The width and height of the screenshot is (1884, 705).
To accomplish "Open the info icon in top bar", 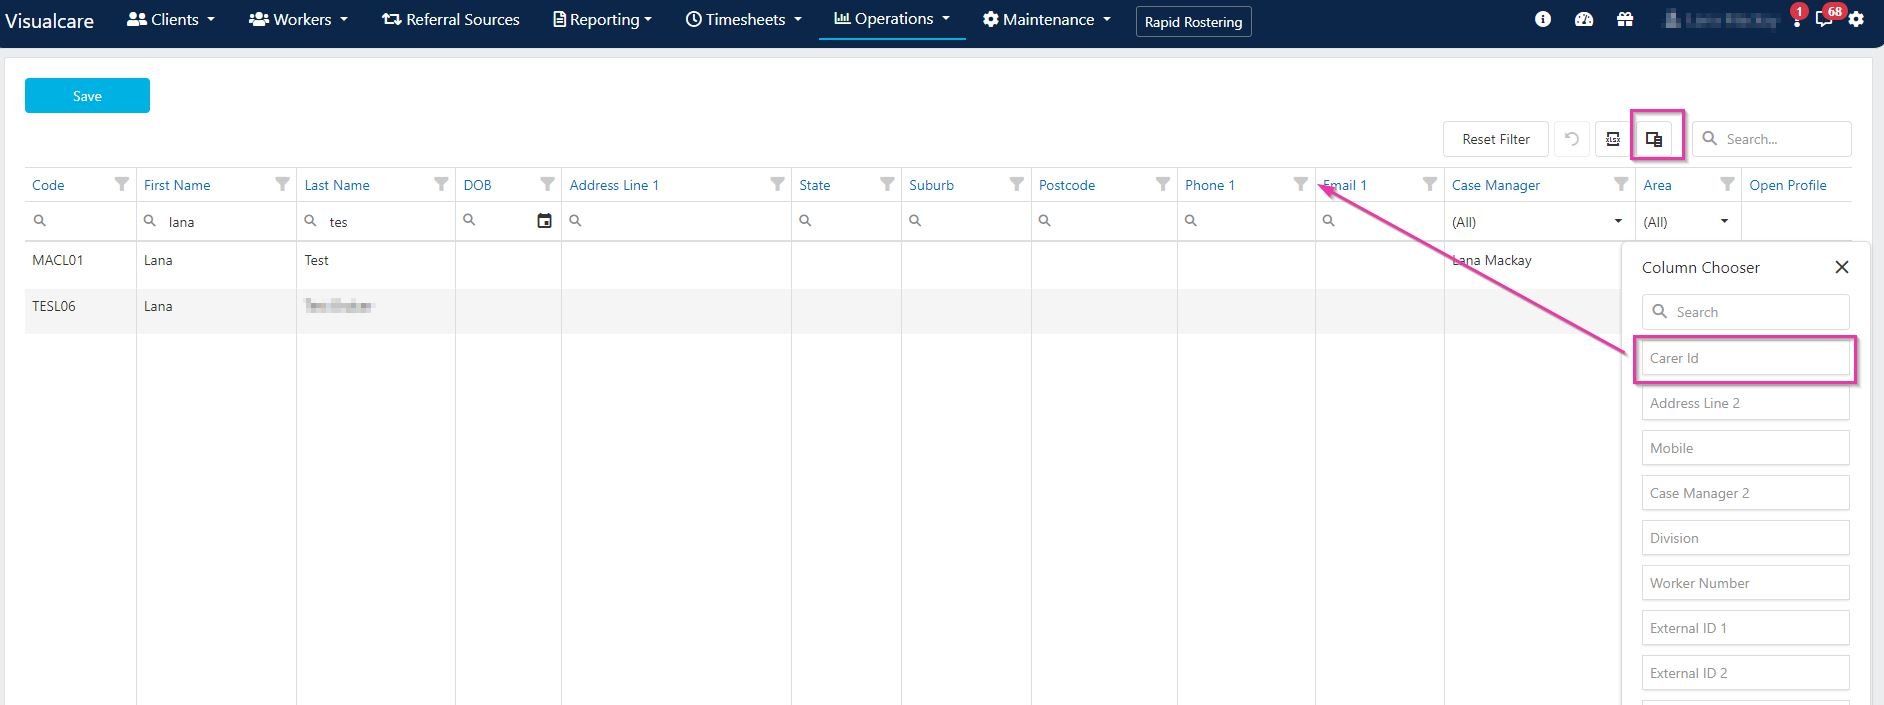I will pyautogui.click(x=1543, y=19).
